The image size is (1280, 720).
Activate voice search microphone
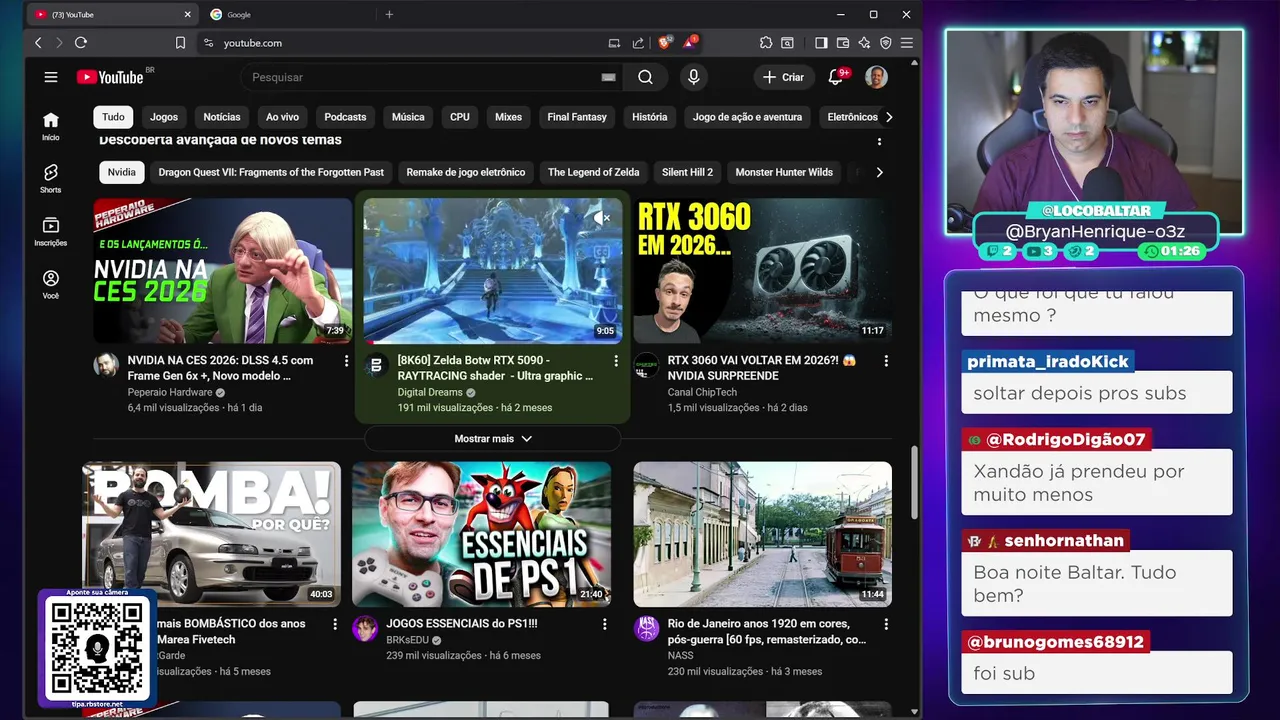point(693,77)
